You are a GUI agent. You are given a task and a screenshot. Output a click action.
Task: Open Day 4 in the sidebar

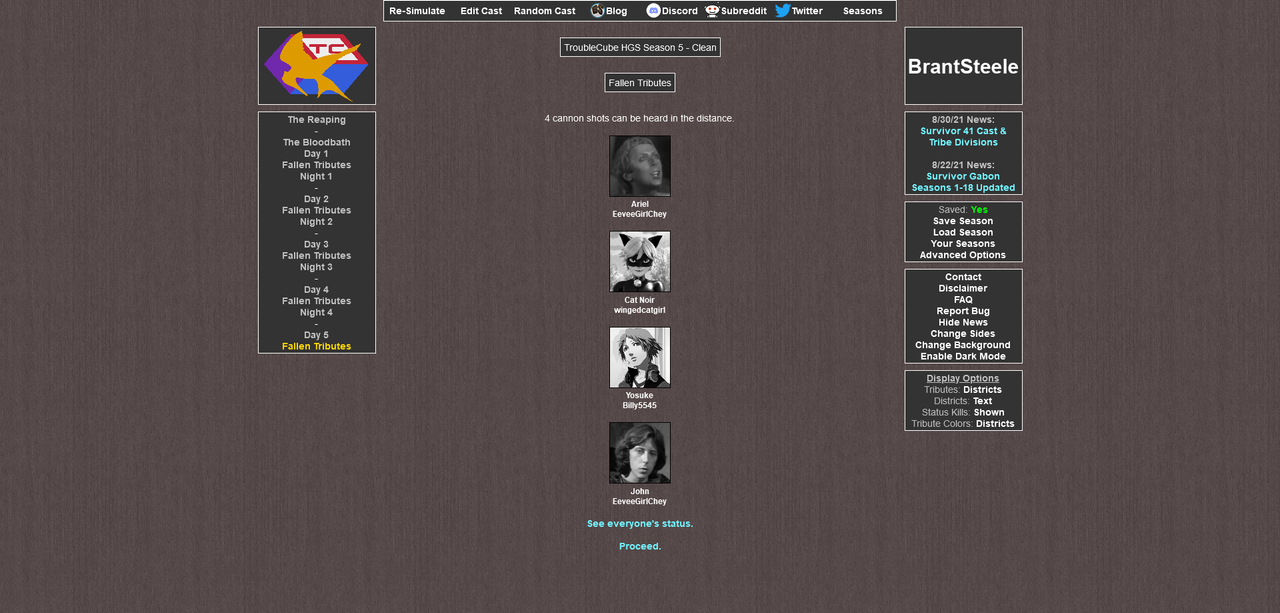click(317, 290)
